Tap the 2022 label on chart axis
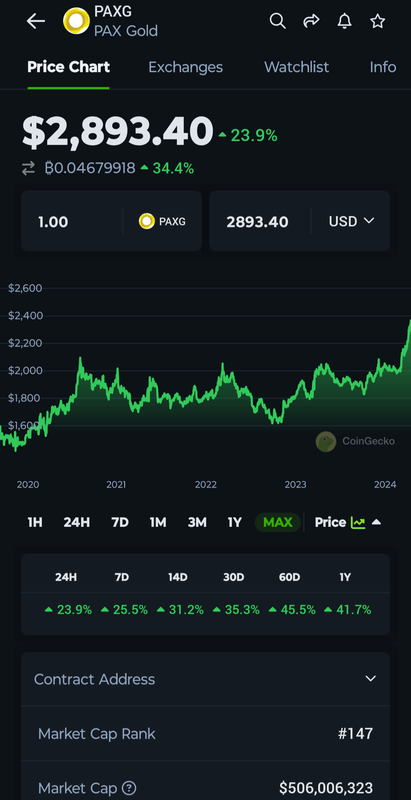 (206, 485)
